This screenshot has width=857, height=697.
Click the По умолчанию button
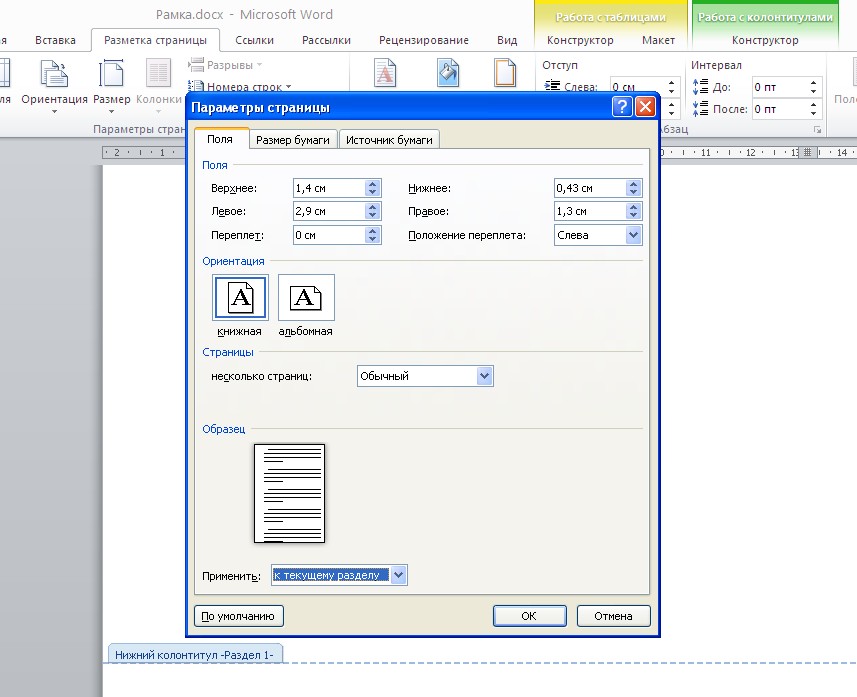pos(239,616)
